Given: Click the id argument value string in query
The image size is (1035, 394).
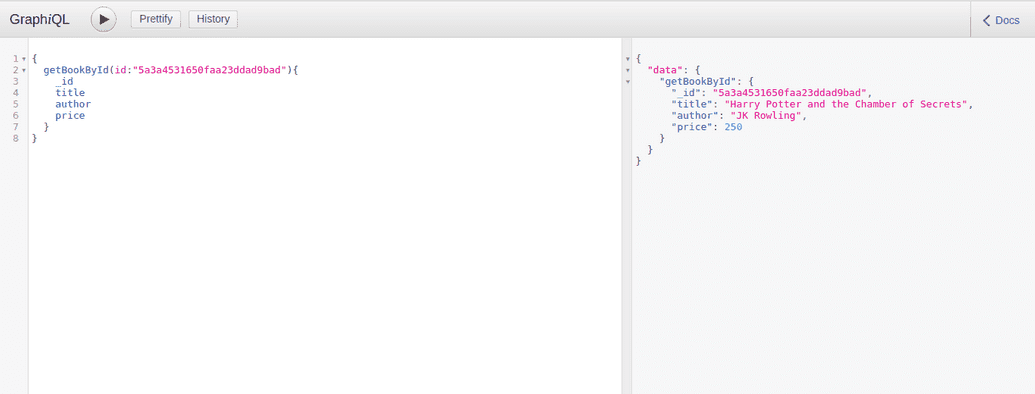Looking at the screenshot, I should point(211,70).
